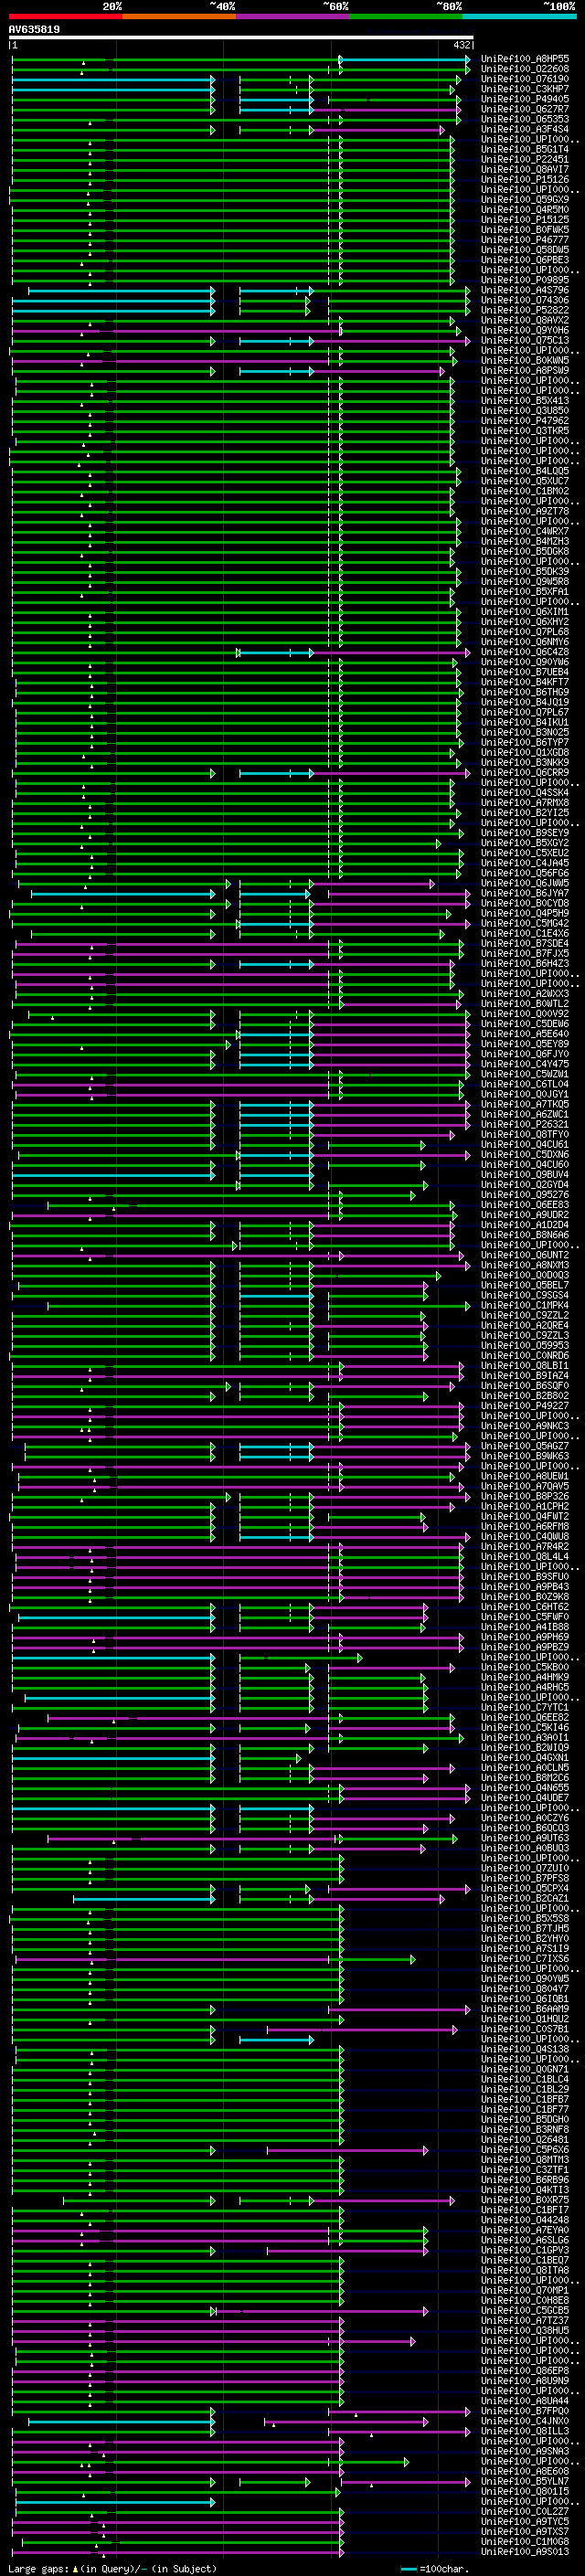Select the UniRef100_B4LQQ5 label
Viewport: 585px width, 2576px height.
point(525,471)
